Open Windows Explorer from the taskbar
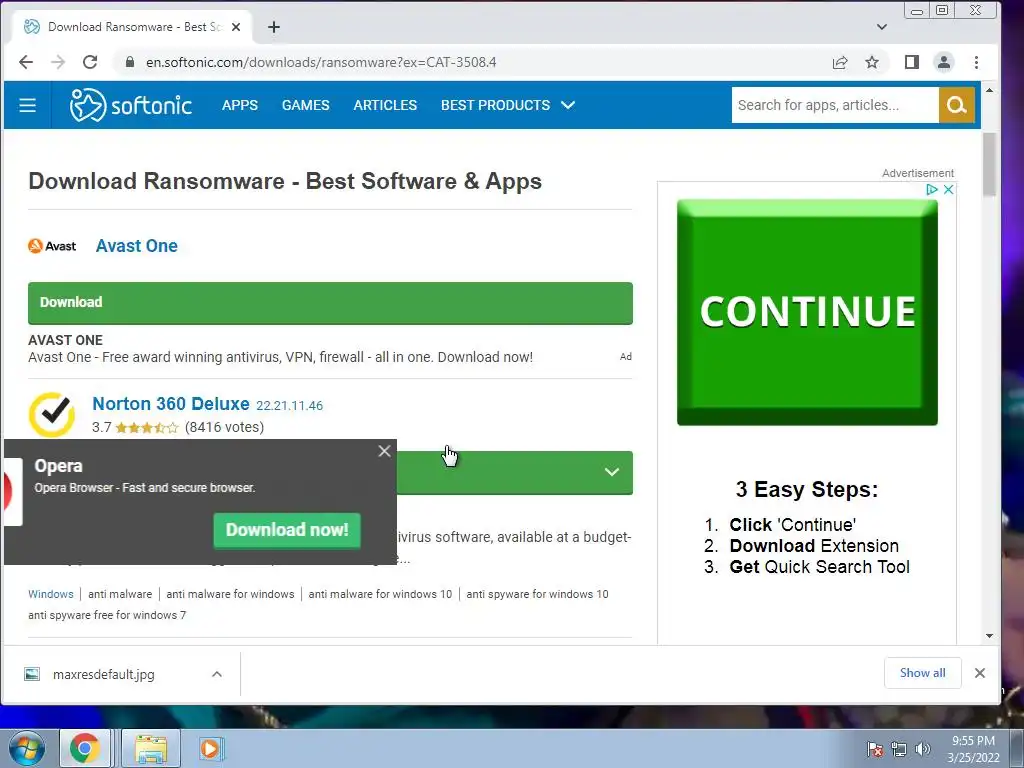Image resolution: width=1024 pixels, height=768 pixels. [151, 748]
